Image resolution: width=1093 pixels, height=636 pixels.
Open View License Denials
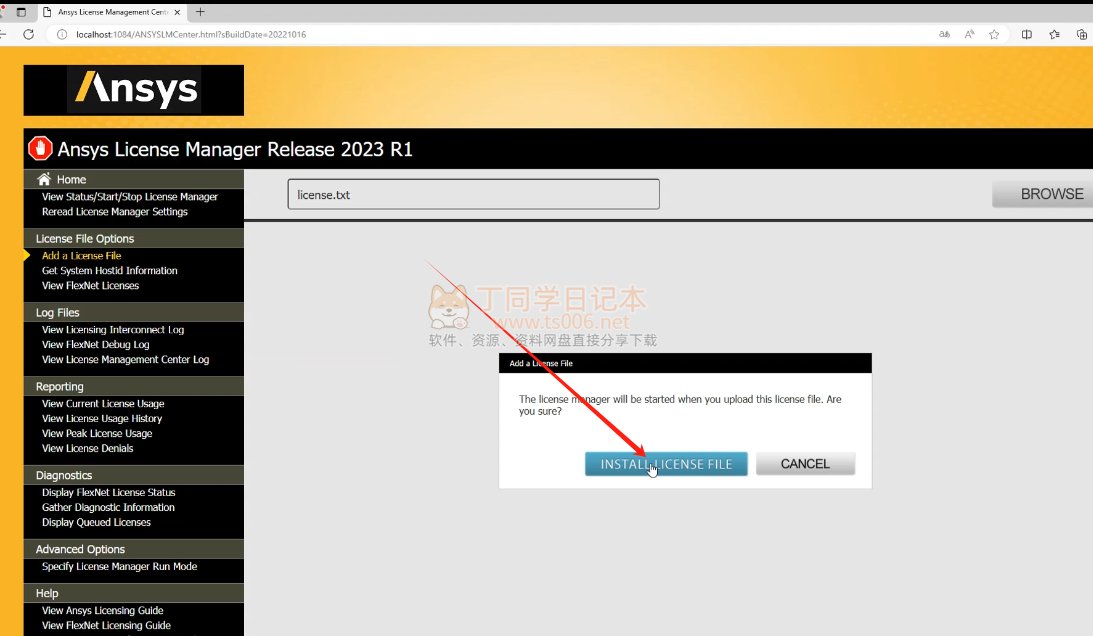pos(87,448)
